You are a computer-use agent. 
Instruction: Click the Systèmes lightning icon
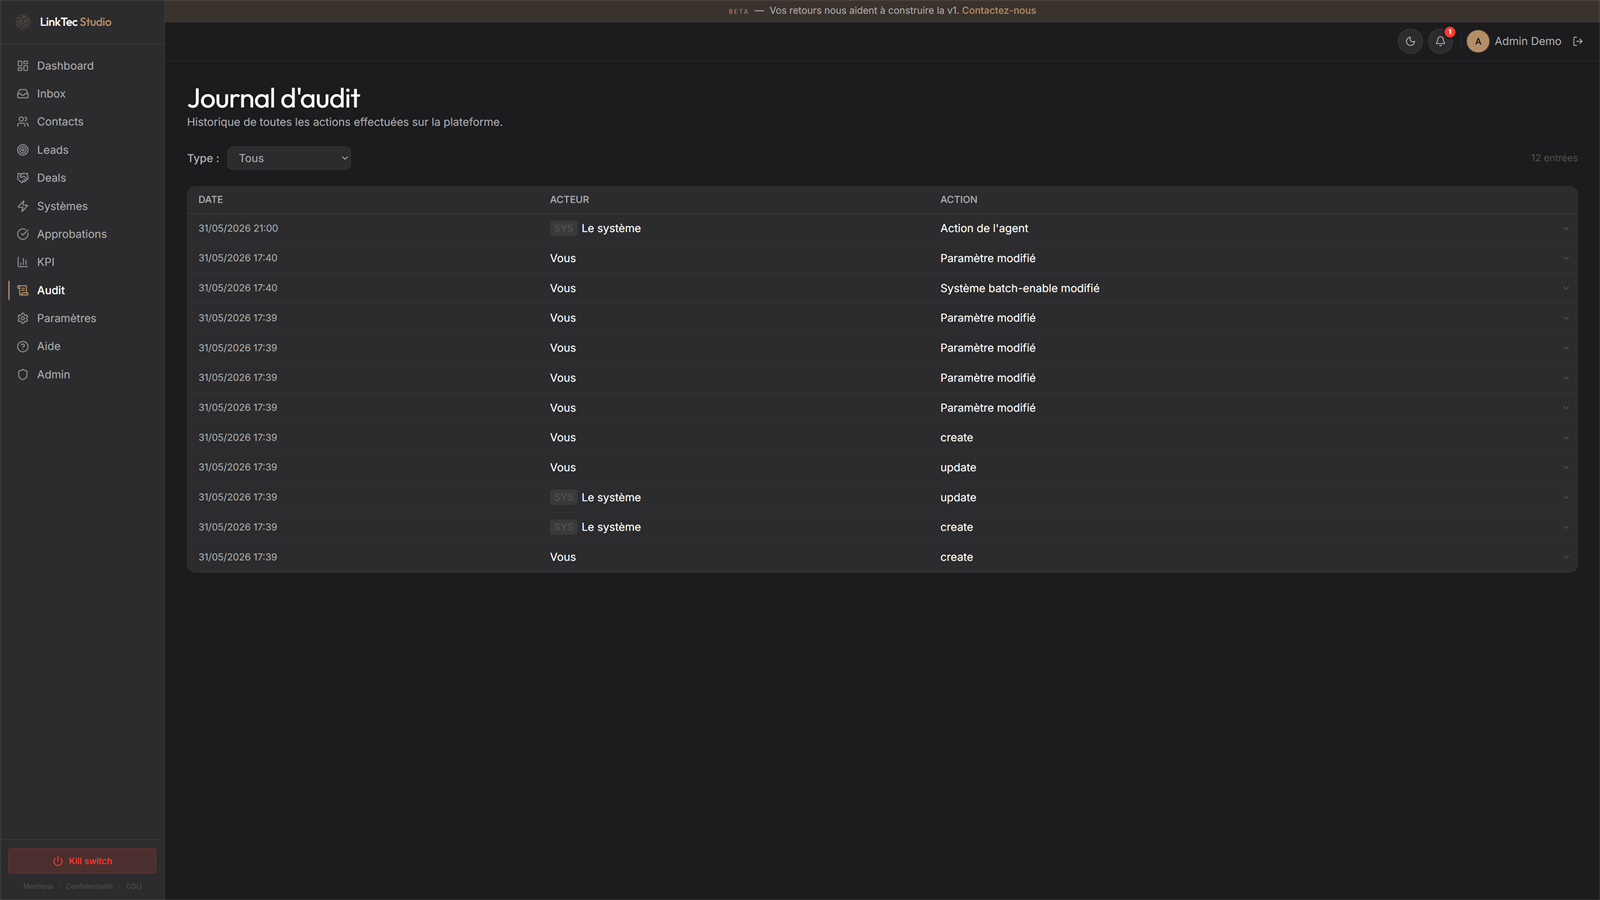click(23, 206)
